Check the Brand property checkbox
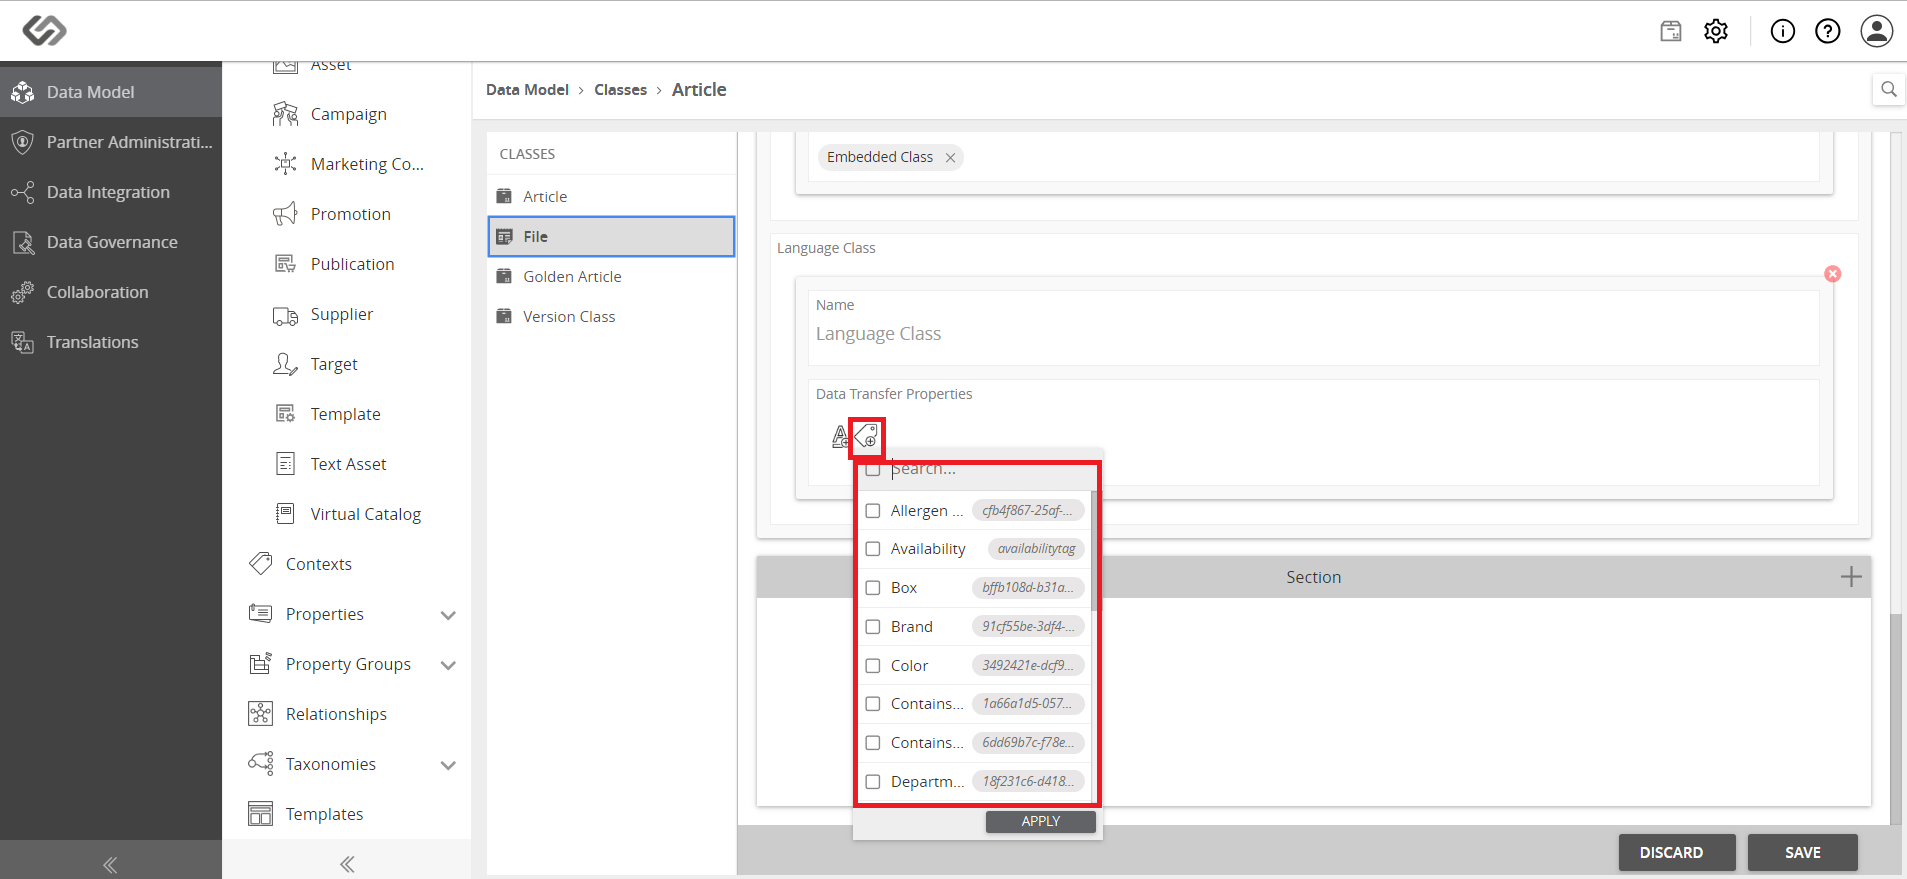Viewport: 1907px width, 879px height. pyautogui.click(x=873, y=627)
